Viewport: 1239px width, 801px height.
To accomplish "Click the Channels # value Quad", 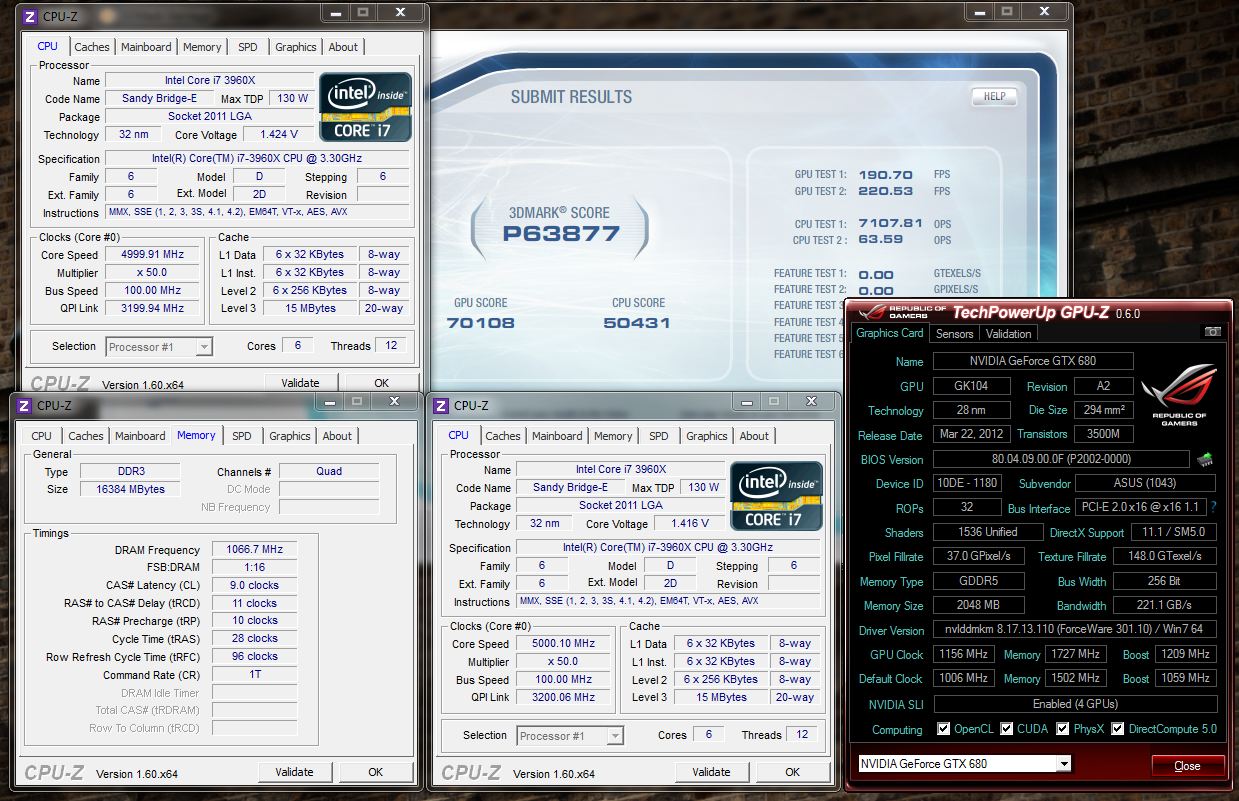I will click(x=329, y=472).
